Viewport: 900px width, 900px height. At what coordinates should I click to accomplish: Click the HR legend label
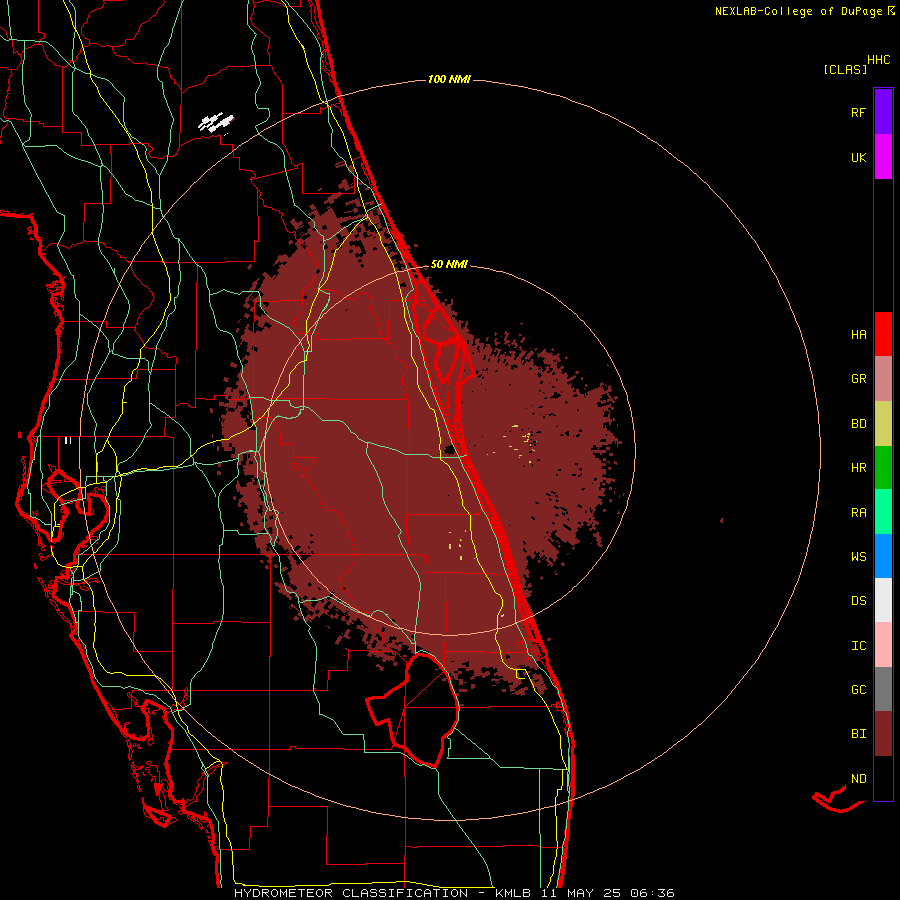click(859, 468)
